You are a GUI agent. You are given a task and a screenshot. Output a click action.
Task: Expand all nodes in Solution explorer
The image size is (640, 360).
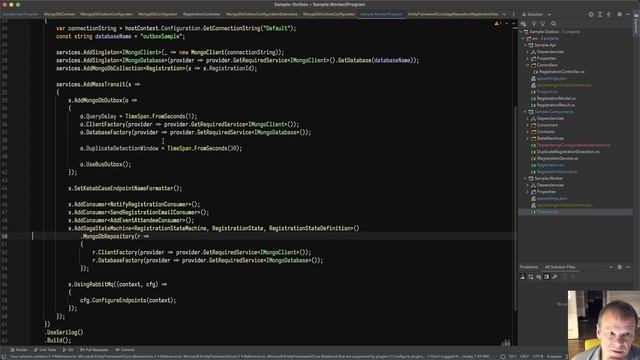click(x=600, y=14)
